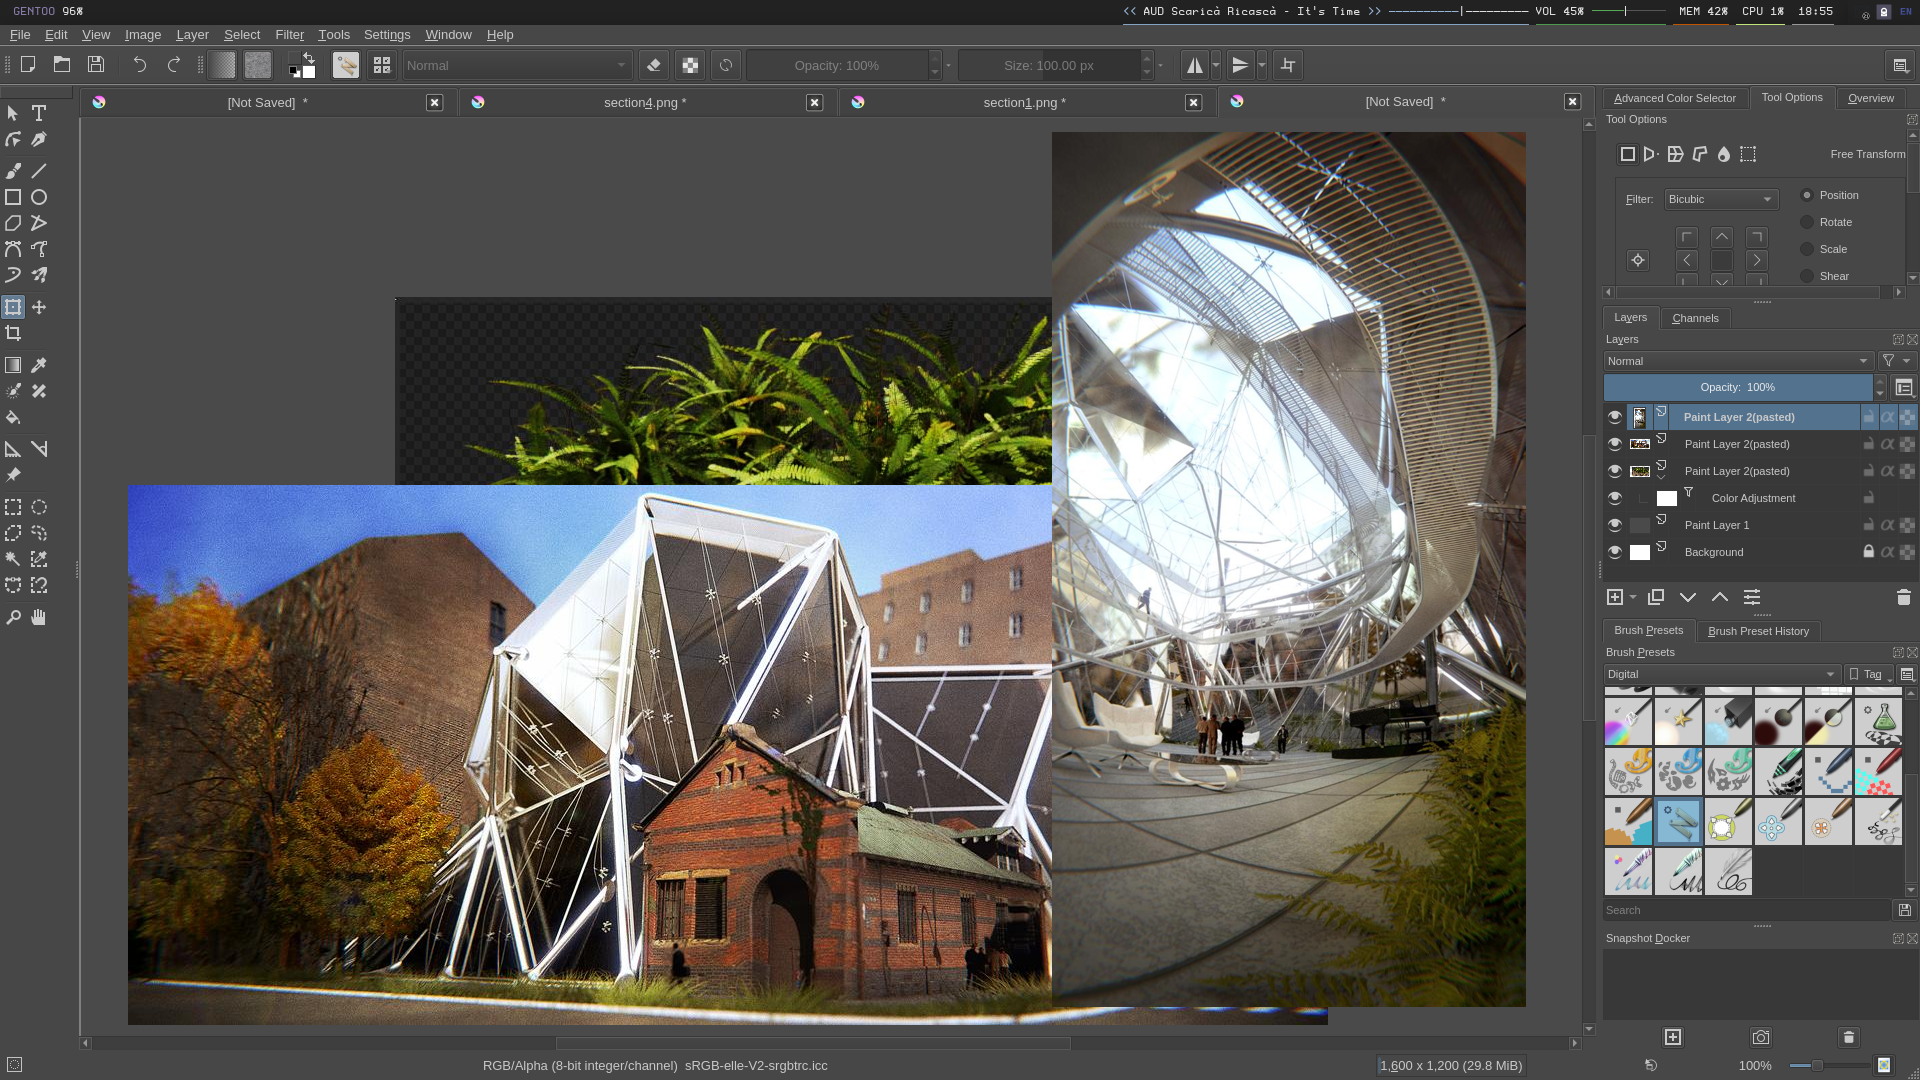Toggle visibility of Background layer
The height and width of the screenshot is (1080, 1920).
[x=1614, y=551]
